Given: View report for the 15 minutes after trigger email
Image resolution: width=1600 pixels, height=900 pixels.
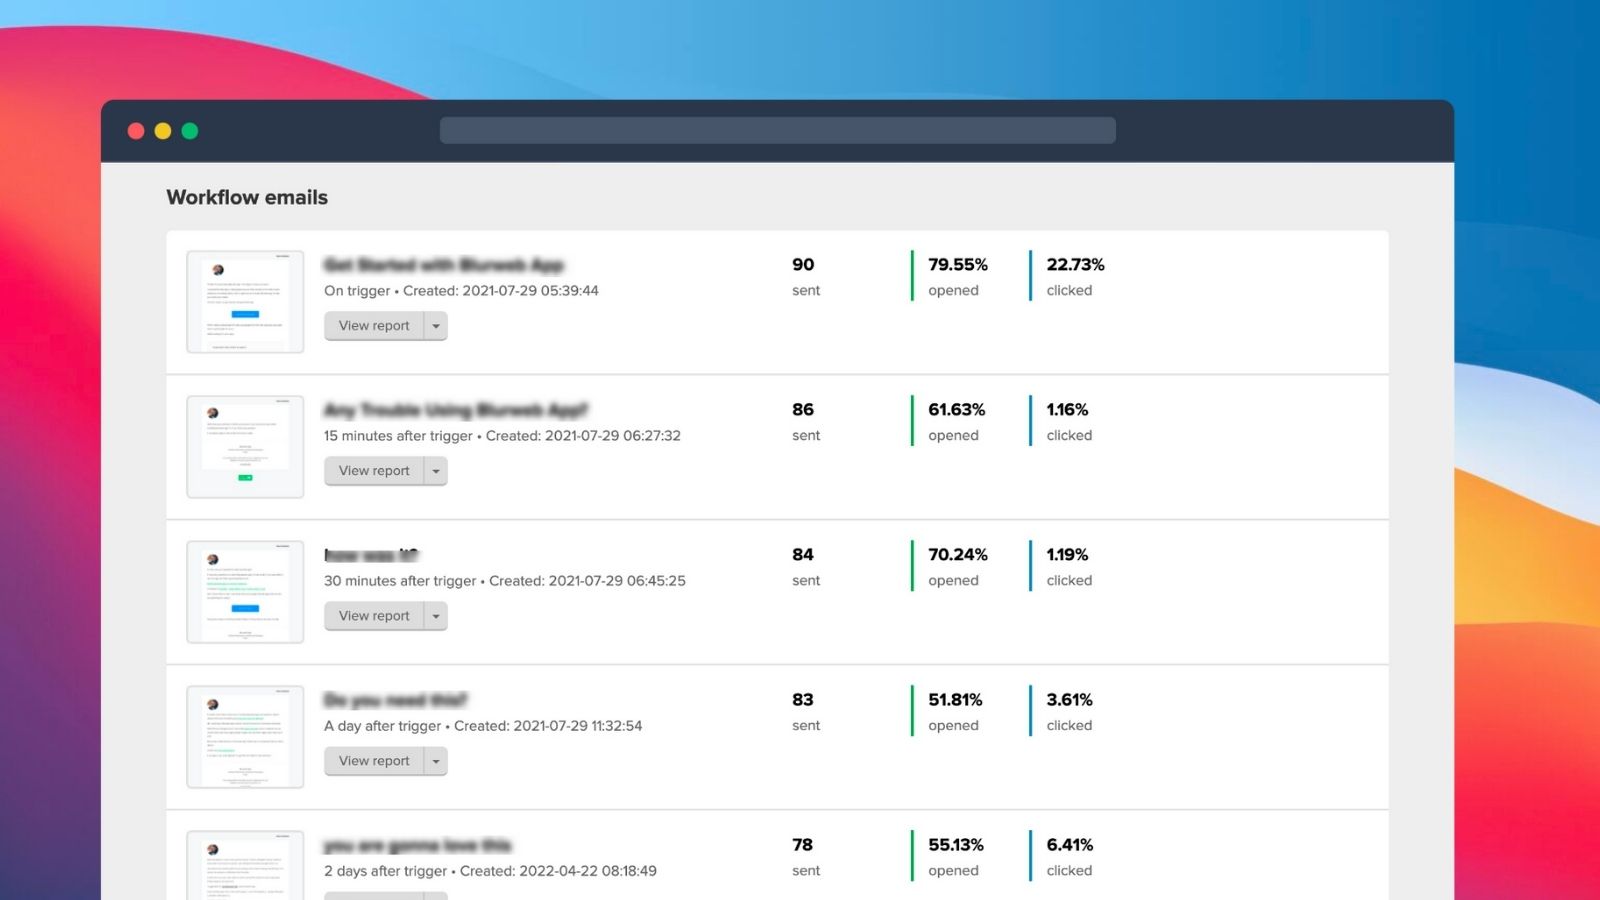Looking at the screenshot, I should (374, 471).
